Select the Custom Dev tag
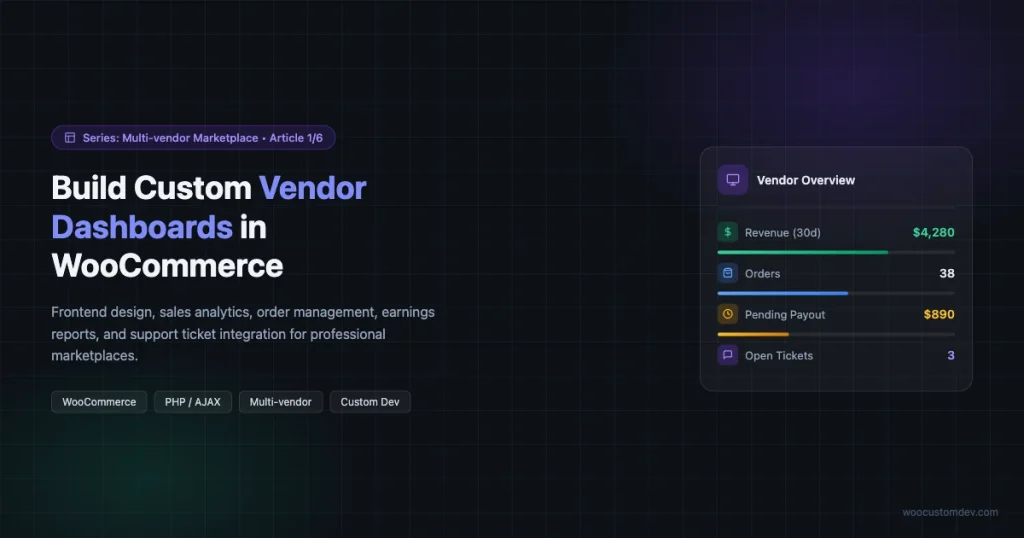1024x538 pixels. [370, 402]
